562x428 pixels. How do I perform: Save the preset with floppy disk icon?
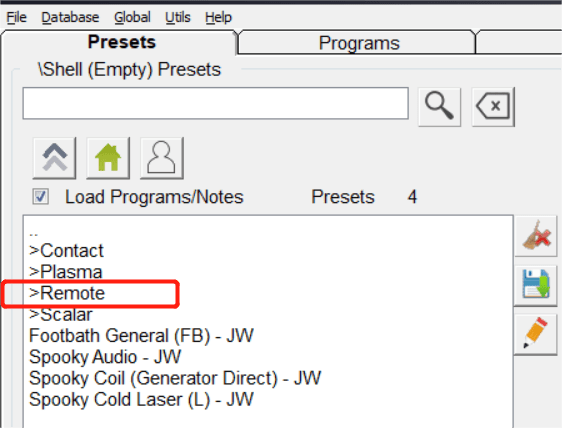536,285
